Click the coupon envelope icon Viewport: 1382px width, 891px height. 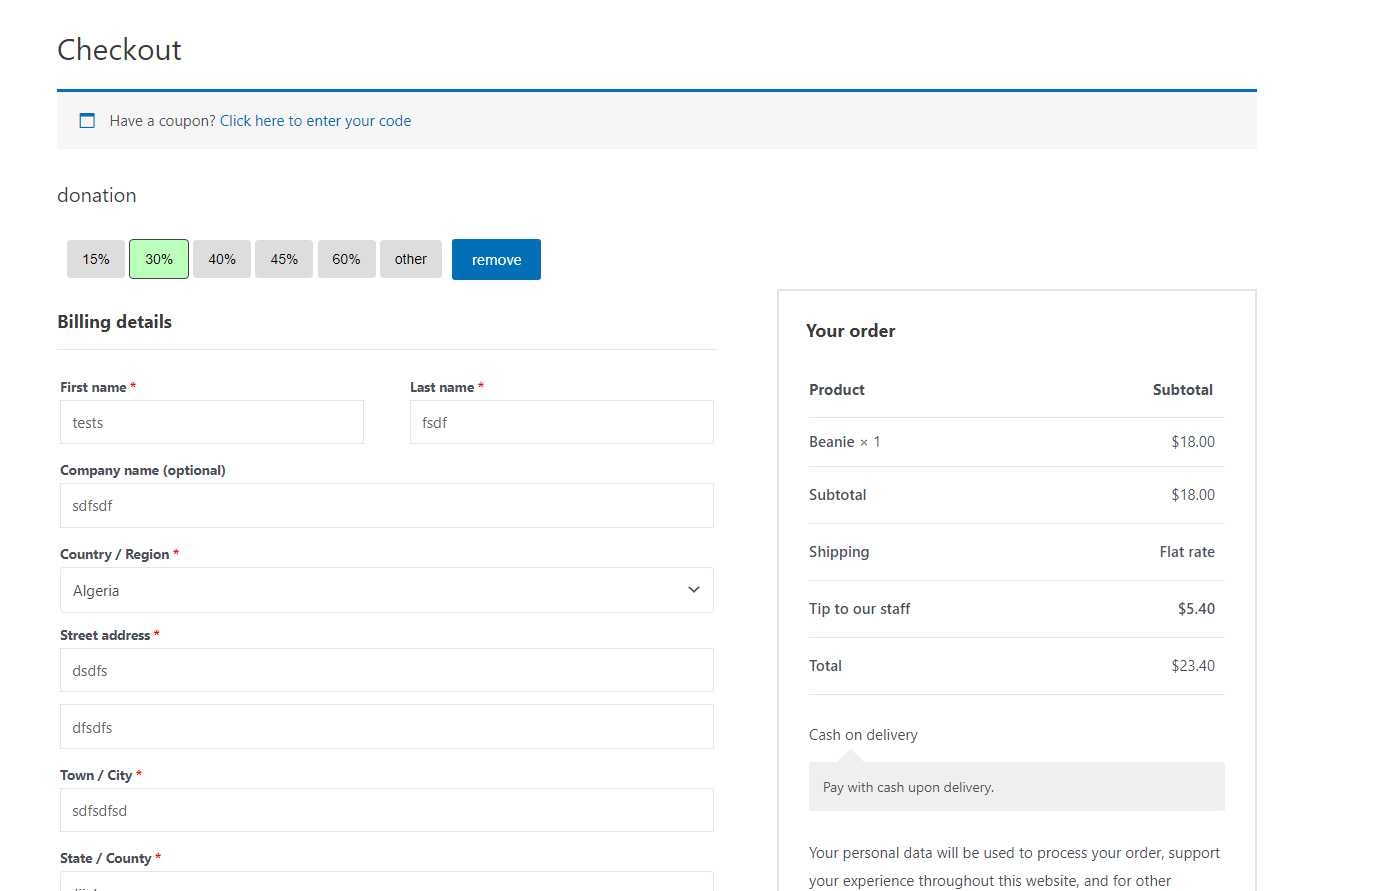point(87,120)
